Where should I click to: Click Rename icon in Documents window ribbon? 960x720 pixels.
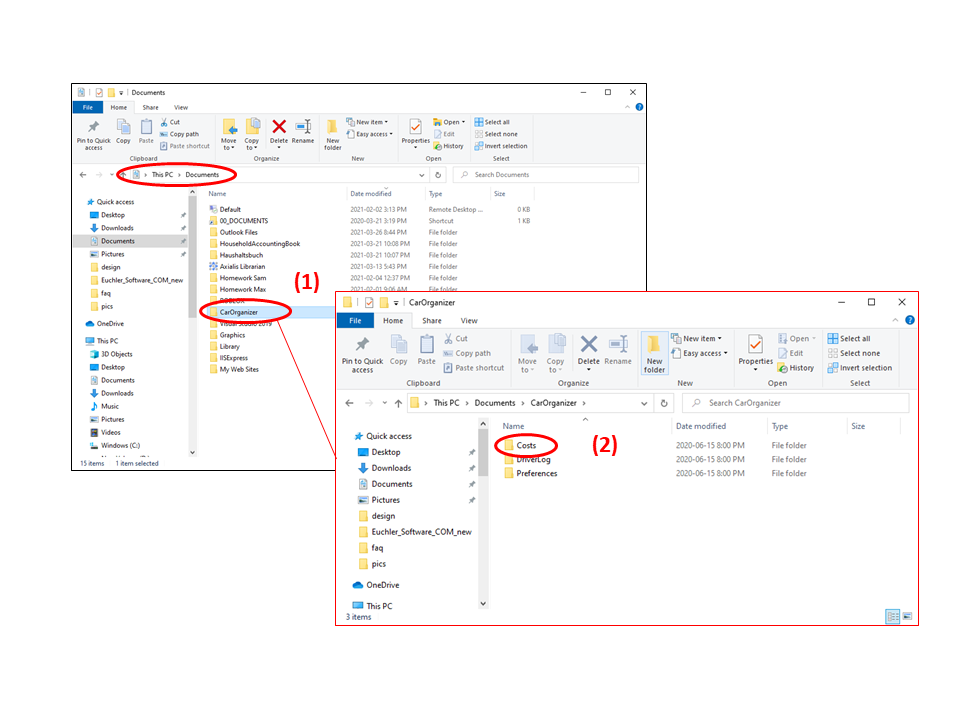[x=303, y=131]
